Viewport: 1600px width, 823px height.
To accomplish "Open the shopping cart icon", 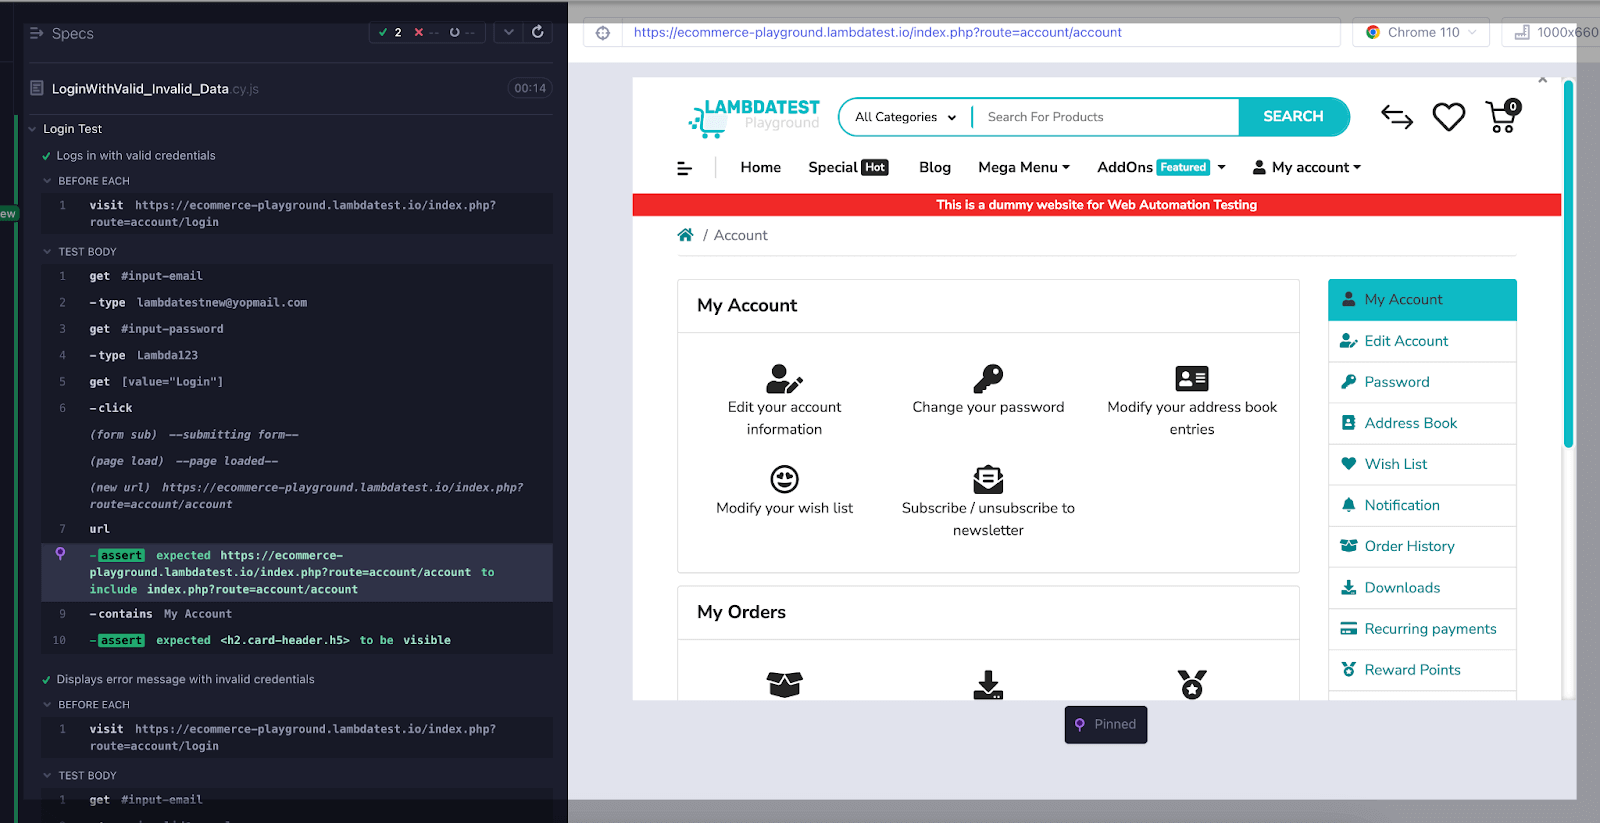I will tap(1502, 117).
